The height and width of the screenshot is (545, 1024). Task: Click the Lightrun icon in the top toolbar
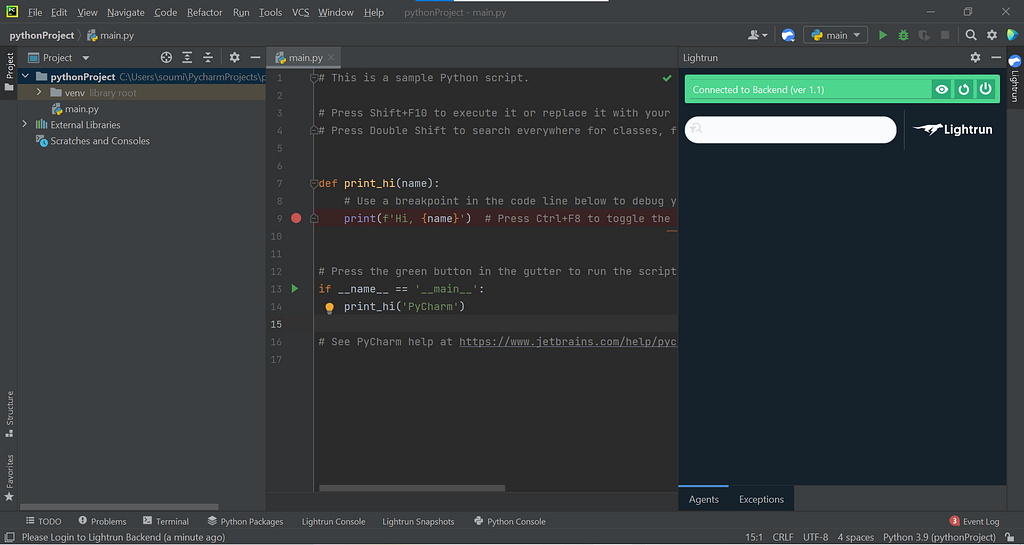pos(788,35)
